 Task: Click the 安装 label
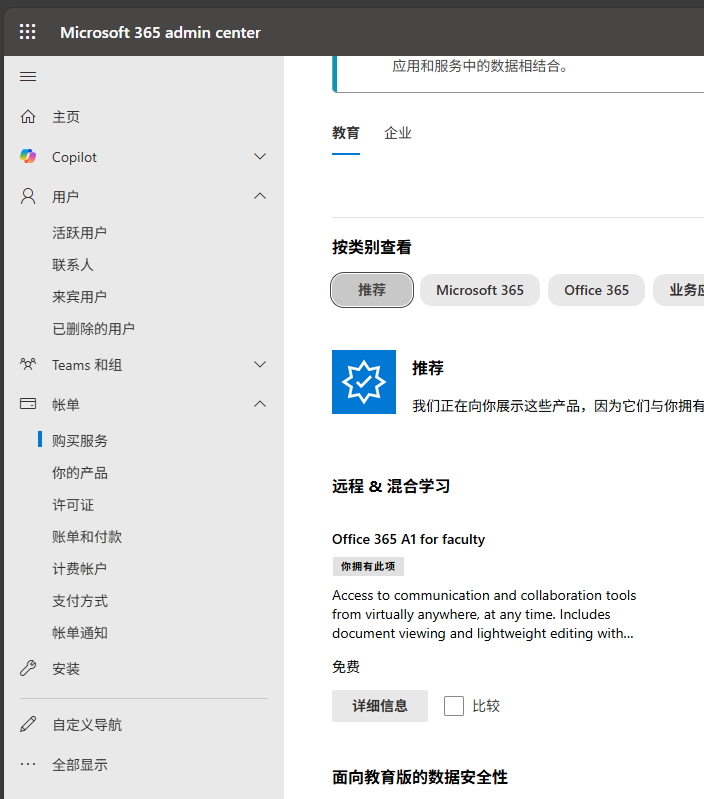point(66,668)
